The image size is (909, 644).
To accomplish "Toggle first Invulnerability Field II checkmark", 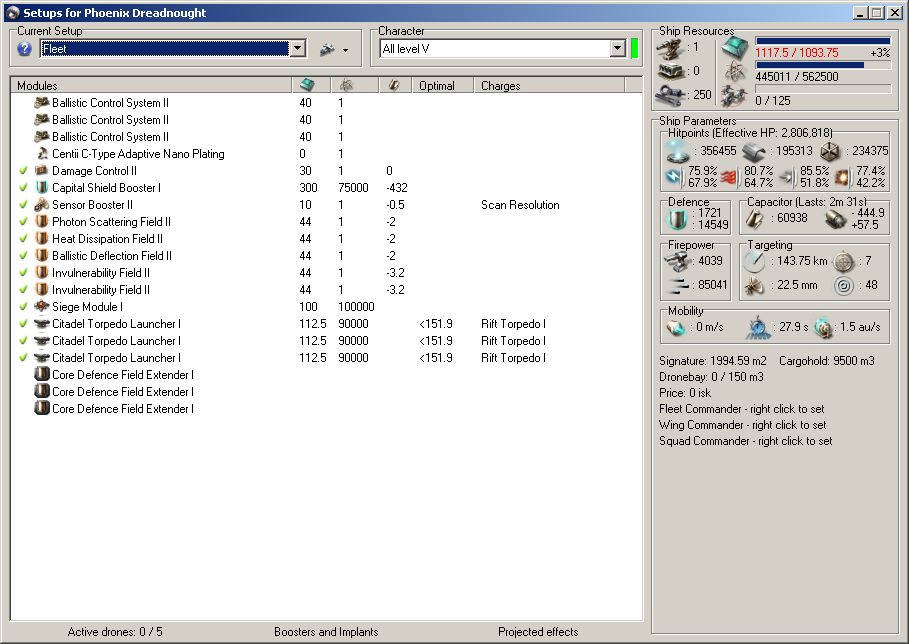I will pos(23,272).
